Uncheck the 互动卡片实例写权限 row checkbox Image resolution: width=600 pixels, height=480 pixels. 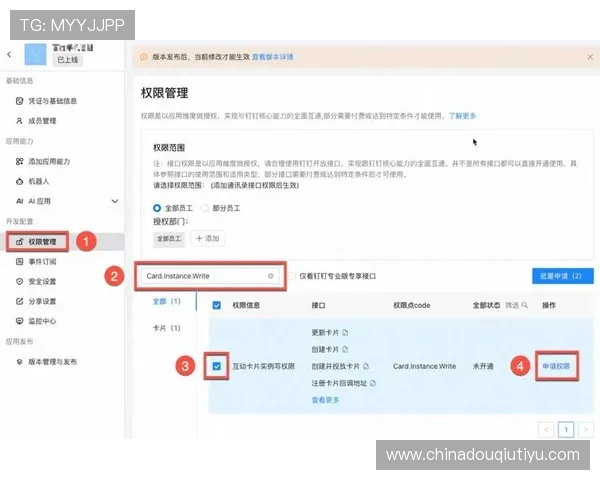pyautogui.click(x=217, y=366)
